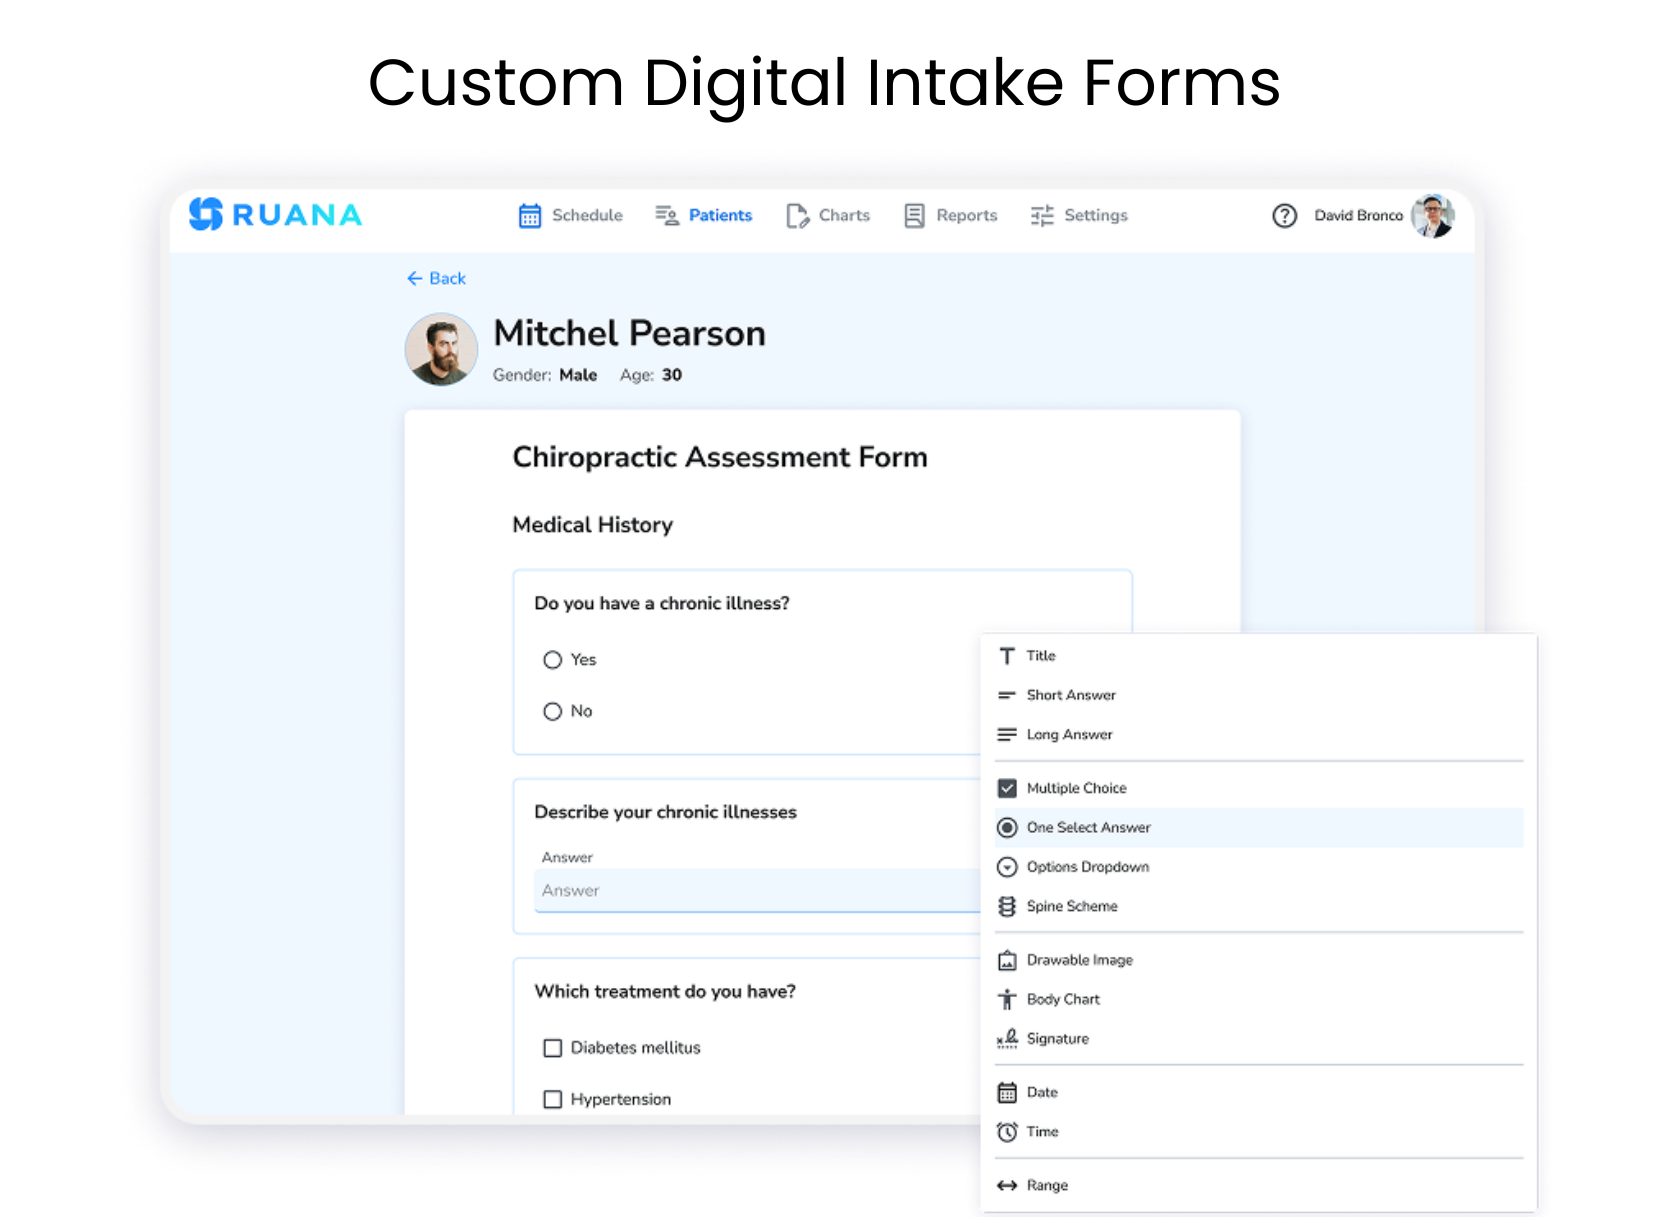Click the Settings sliders icon
1667x1217 pixels.
(1042, 215)
